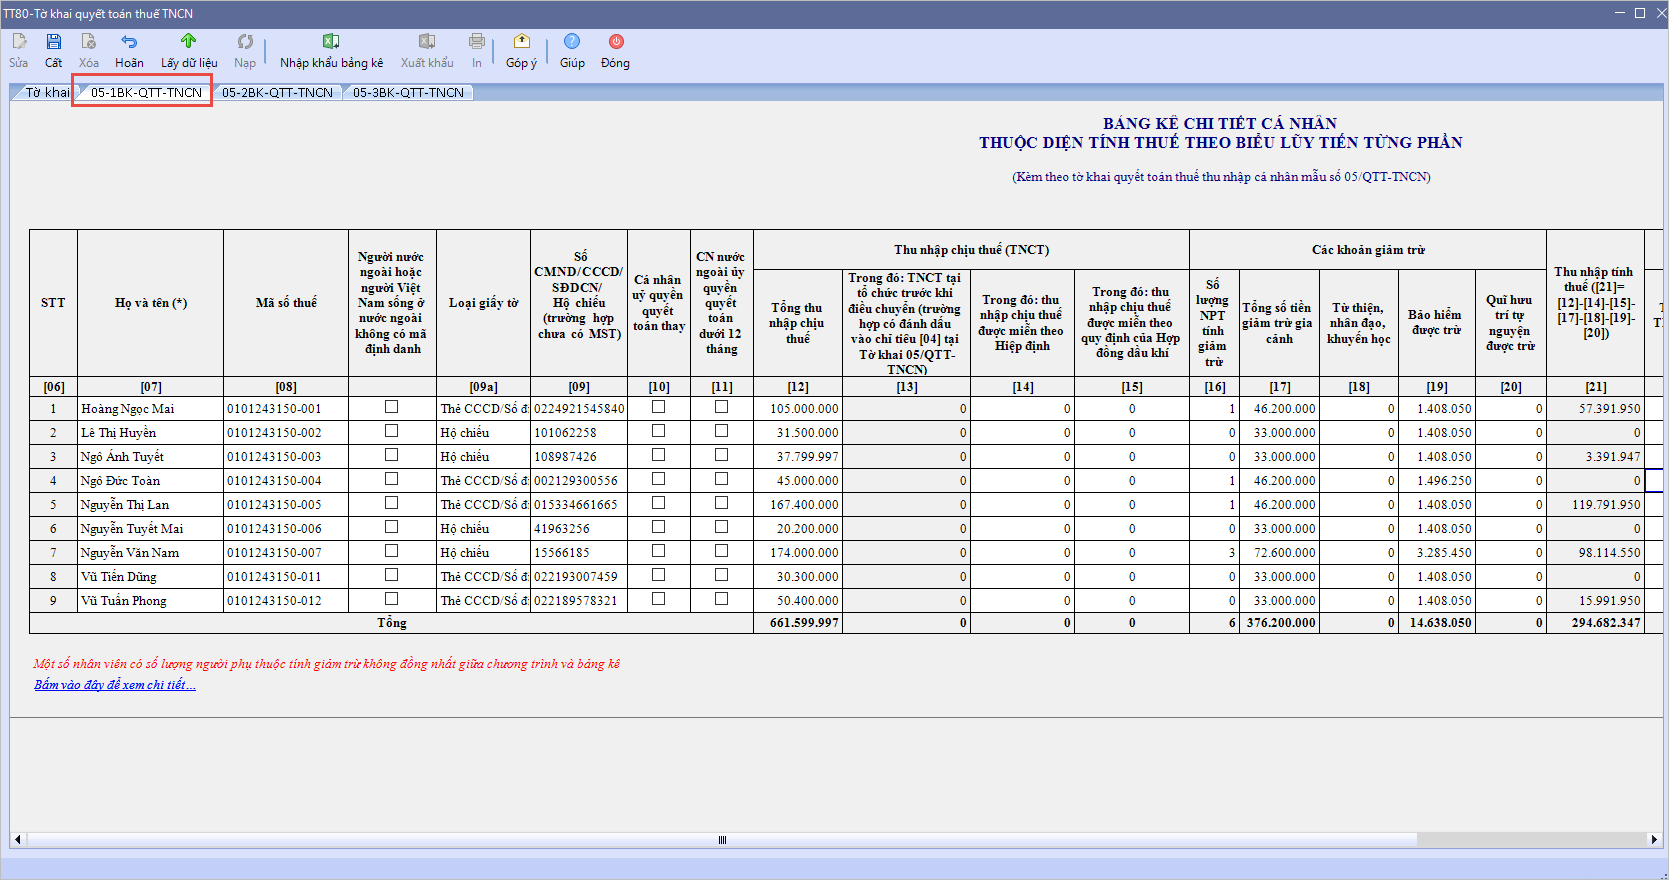Click the Cất save icon
Viewport: 1669px width, 880px height.
pos(53,42)
